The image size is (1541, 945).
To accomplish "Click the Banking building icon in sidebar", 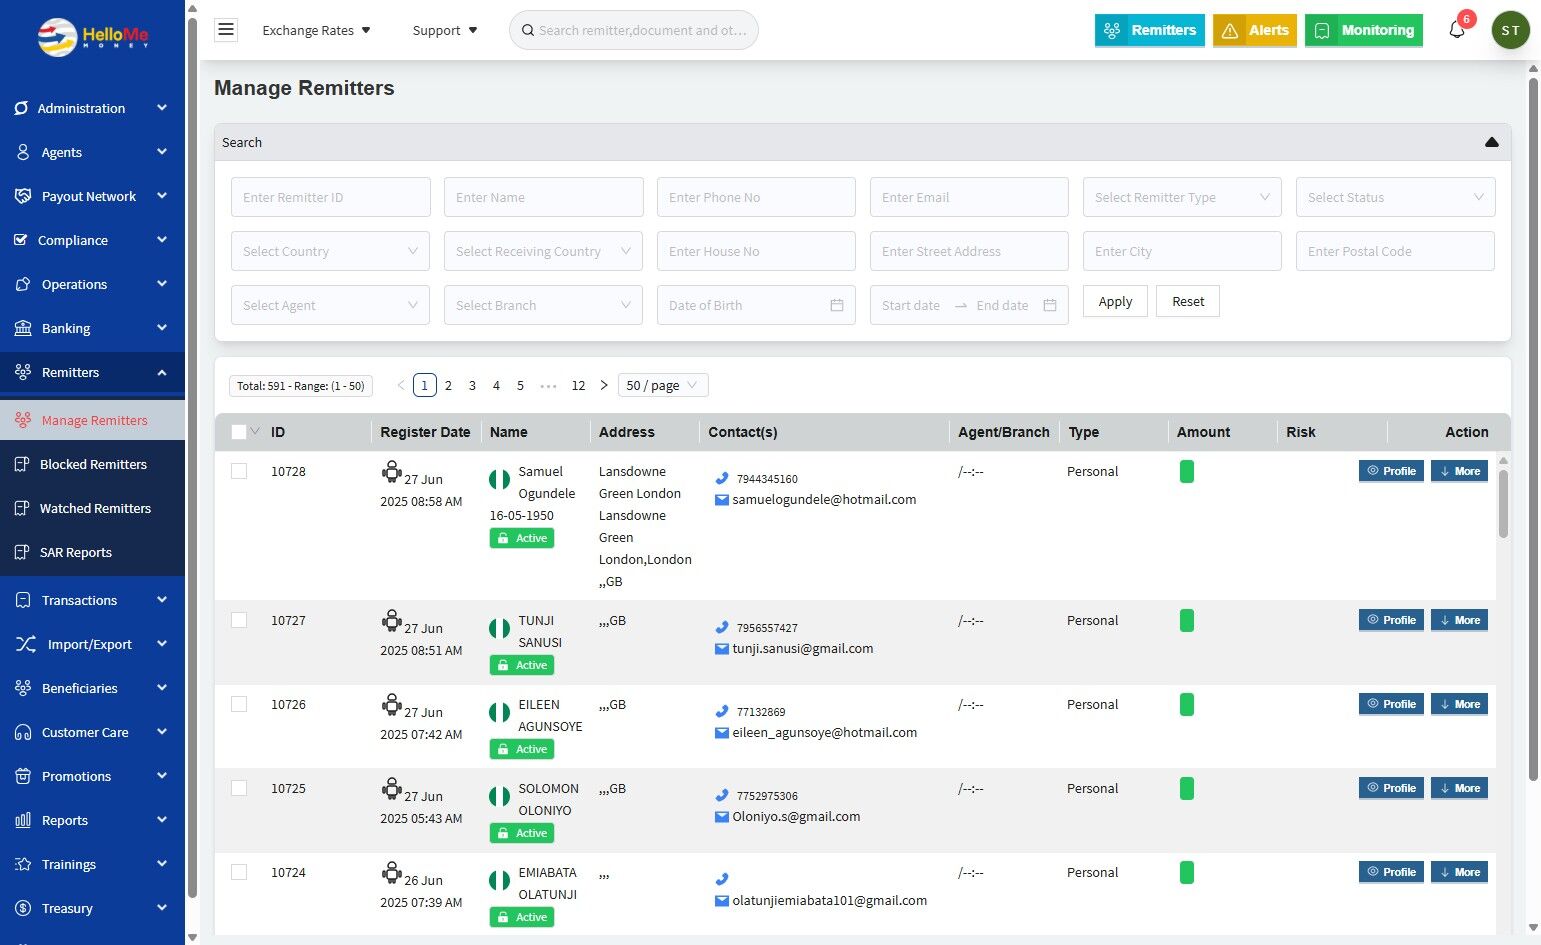I will pyautogui.click(x=23, y=328).
